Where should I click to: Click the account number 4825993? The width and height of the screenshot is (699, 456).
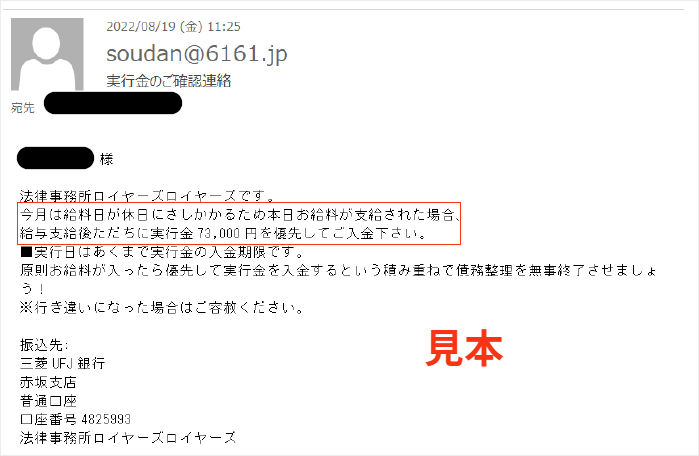(106, 419)
